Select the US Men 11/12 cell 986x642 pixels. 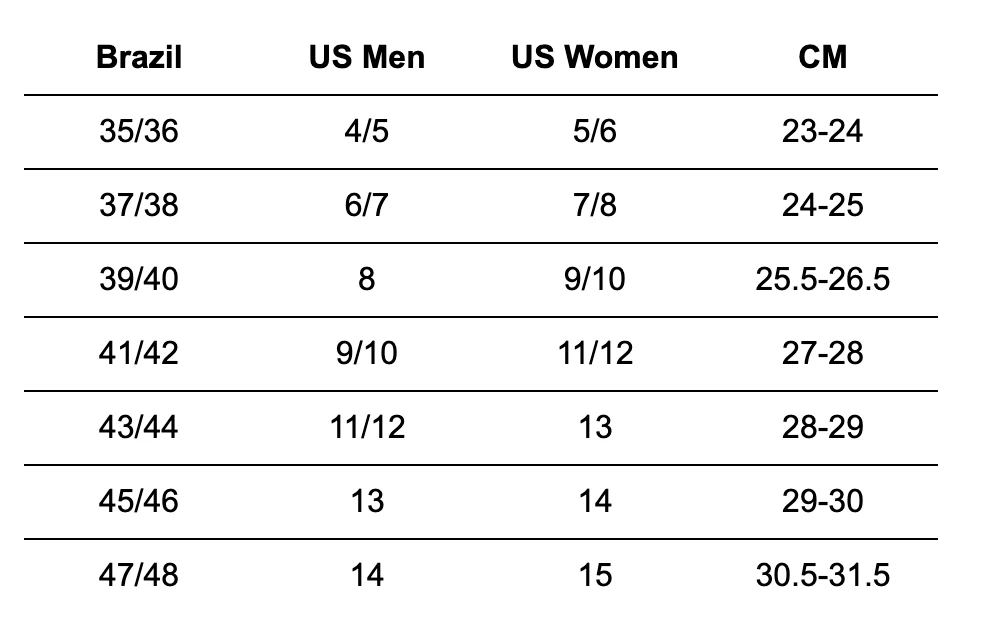click(366, 427)
